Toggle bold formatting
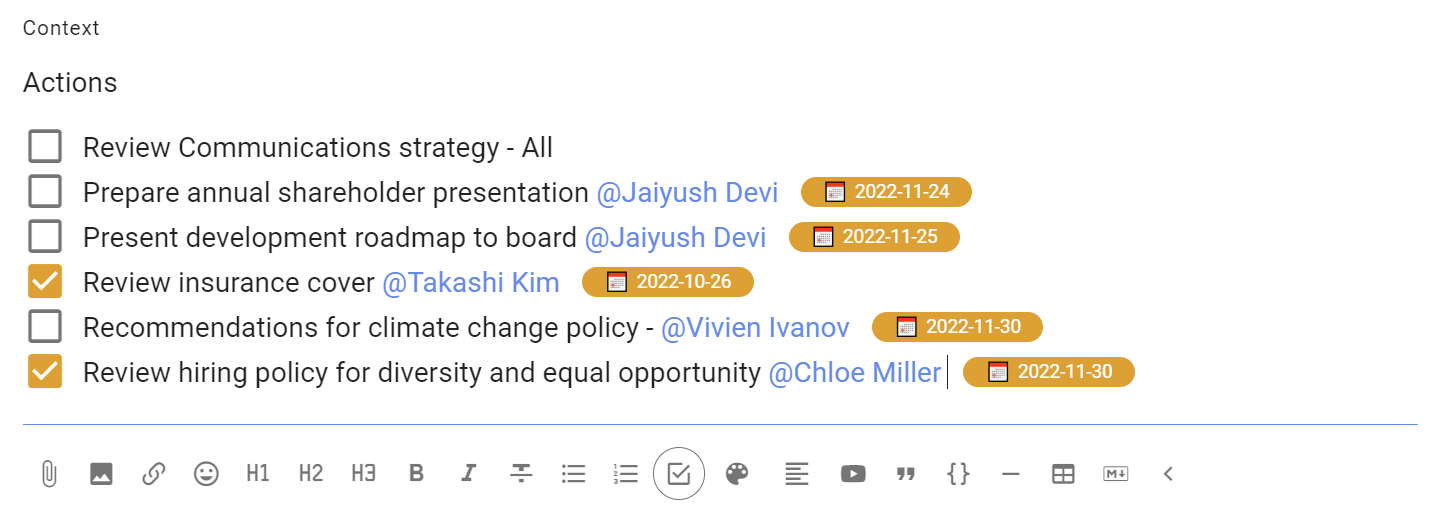This screenshot has height=508, width=1443. pos(417,474)
